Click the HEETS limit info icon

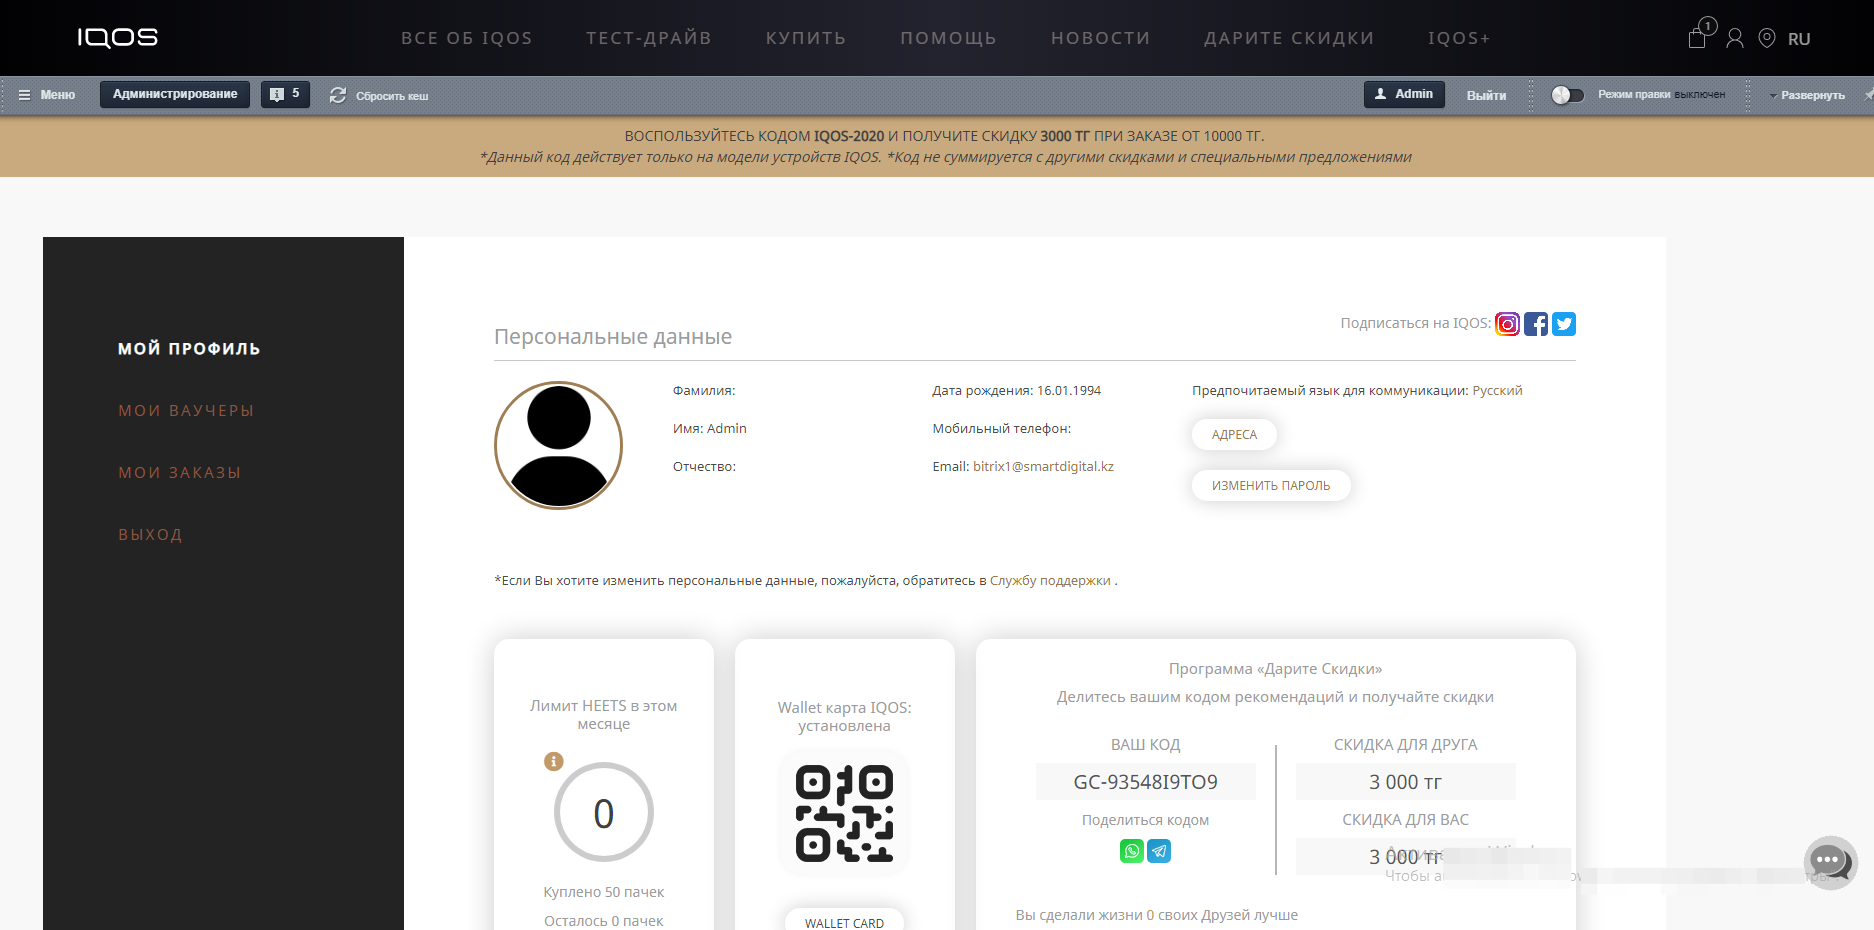(x=554, y=762)
